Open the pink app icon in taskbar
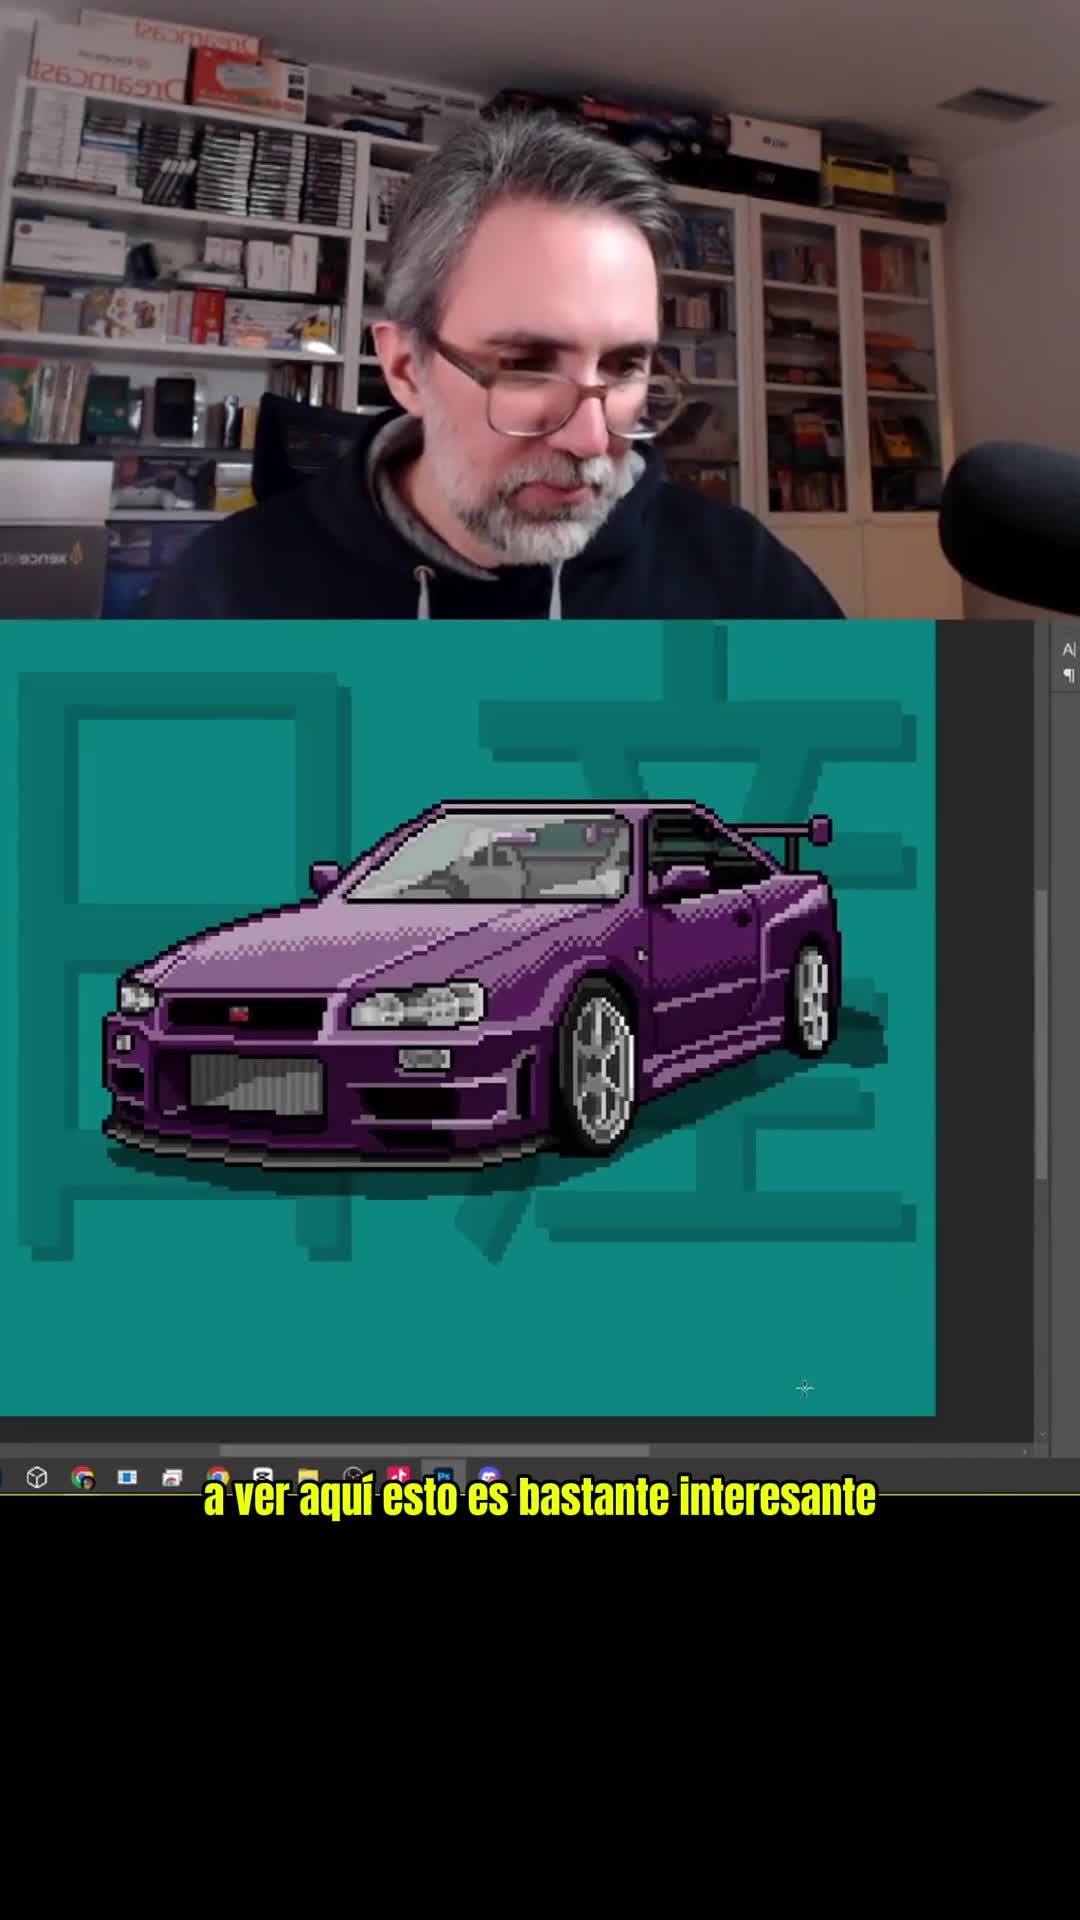The width and height of the screenshot is (1080, 1920). tap(398, 1477)
